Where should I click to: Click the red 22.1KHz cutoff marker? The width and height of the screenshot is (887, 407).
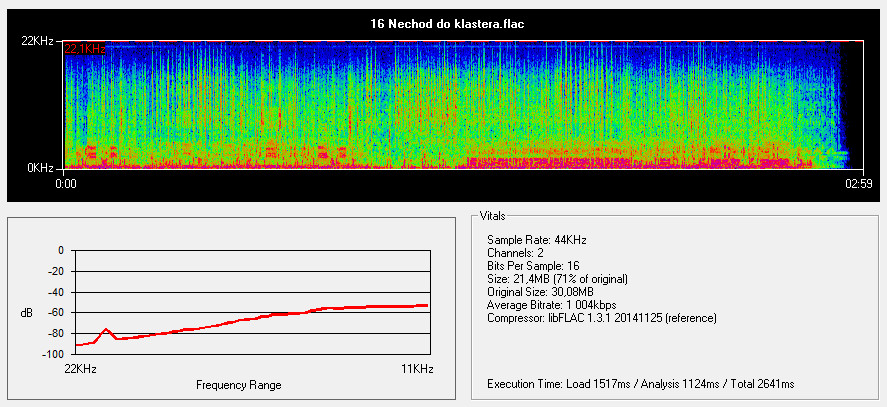[x=85, y=48]
